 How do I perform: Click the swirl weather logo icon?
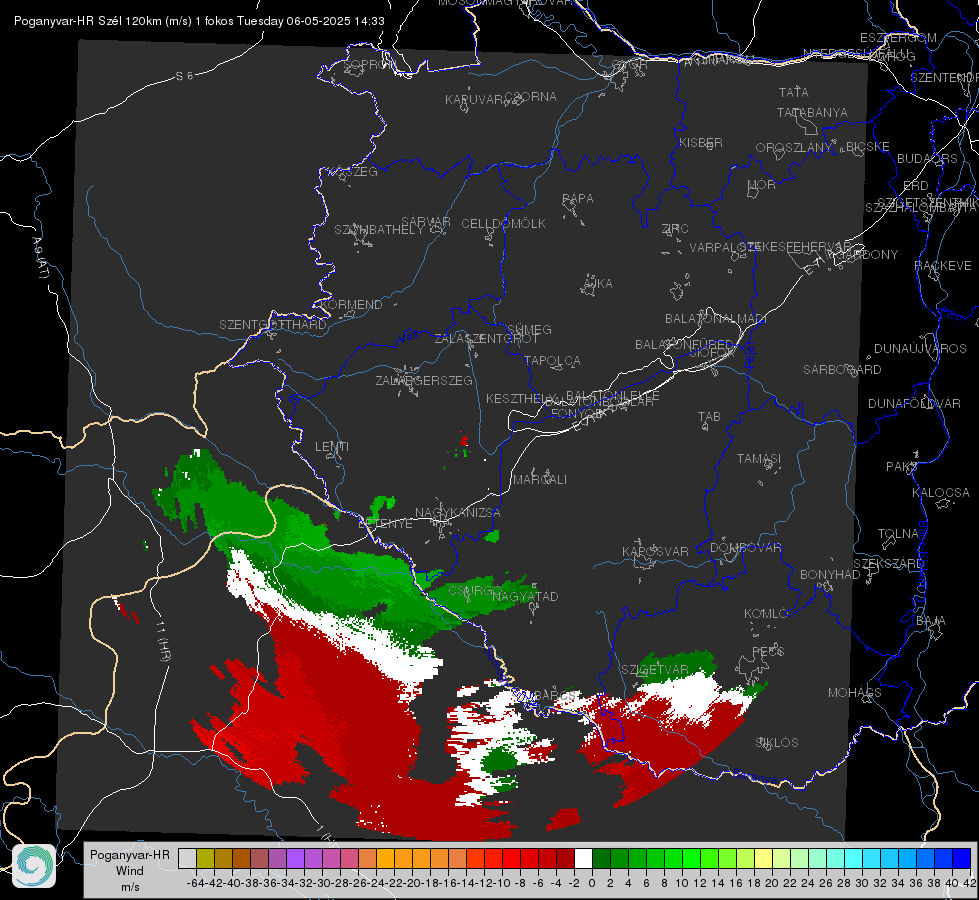[34, 866]
